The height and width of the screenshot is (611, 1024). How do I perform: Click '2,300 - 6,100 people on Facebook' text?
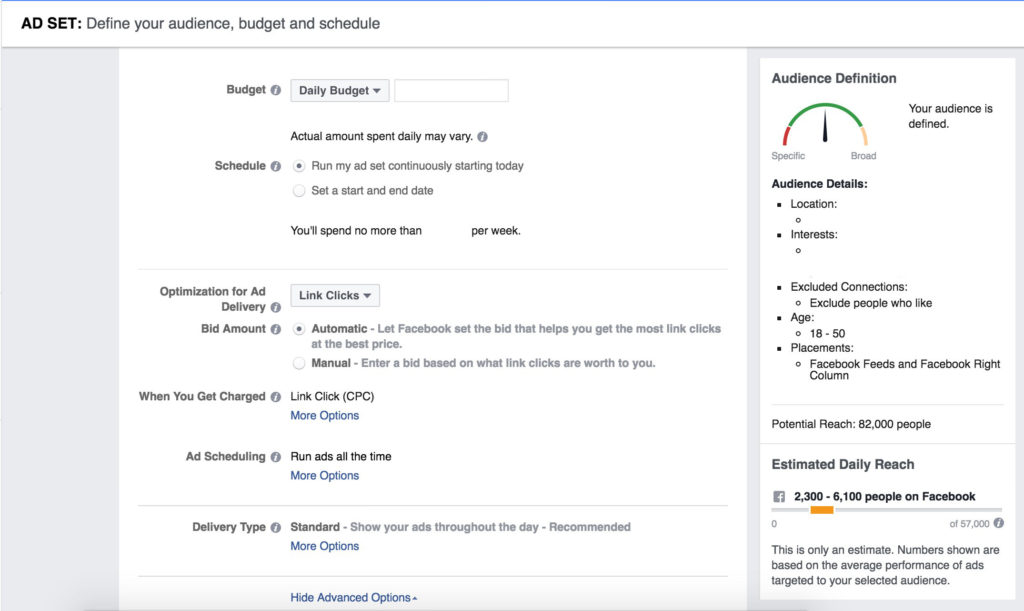click(884, 497)
